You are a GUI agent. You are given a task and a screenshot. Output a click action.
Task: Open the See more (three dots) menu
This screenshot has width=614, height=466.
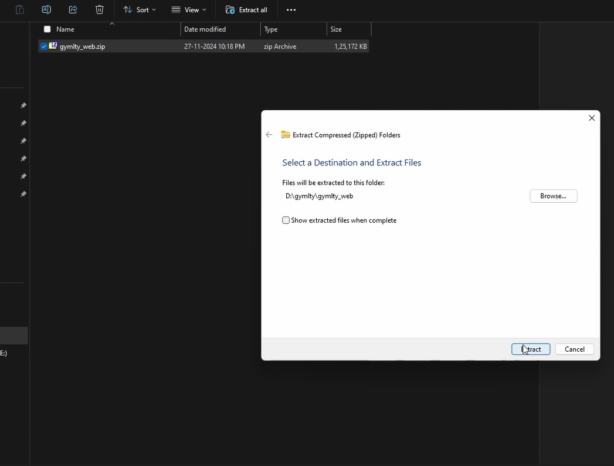click(291, 10)
